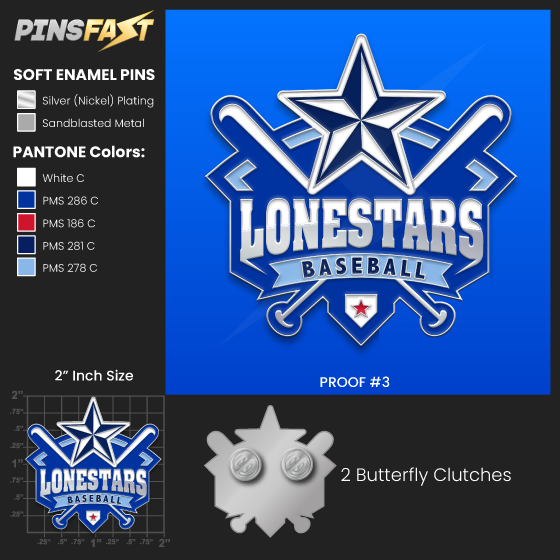Click the left butterfly clutch on pin back
This screenshot has width=560, height=560.
click(x=245, y=464)
